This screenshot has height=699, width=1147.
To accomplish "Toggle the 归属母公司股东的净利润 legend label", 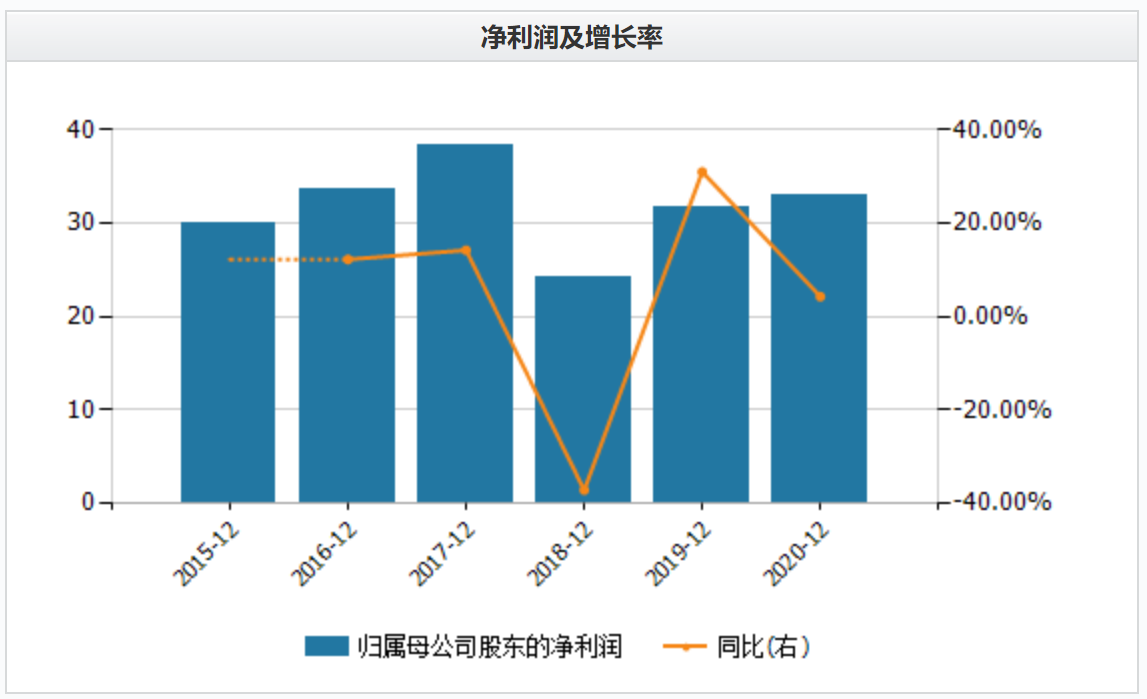I will [x=490, y=647].
